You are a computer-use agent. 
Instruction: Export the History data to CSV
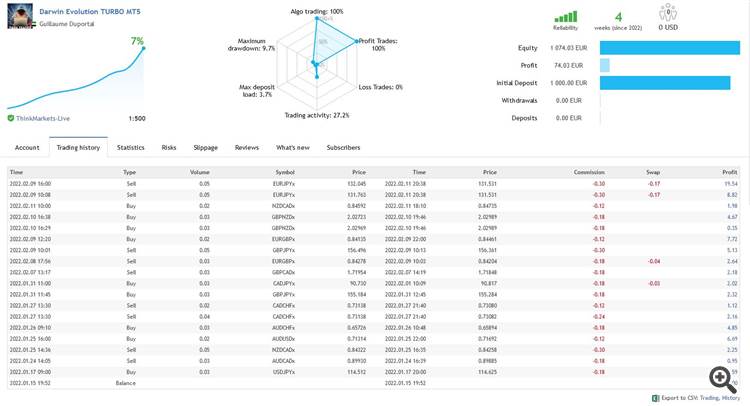point(731,398)
